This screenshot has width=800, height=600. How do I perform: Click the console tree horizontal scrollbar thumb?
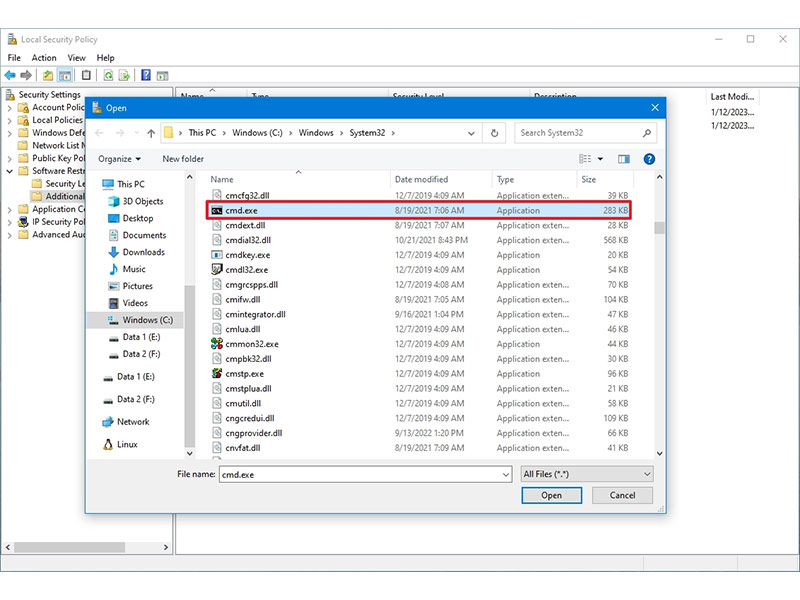[69, 547]
